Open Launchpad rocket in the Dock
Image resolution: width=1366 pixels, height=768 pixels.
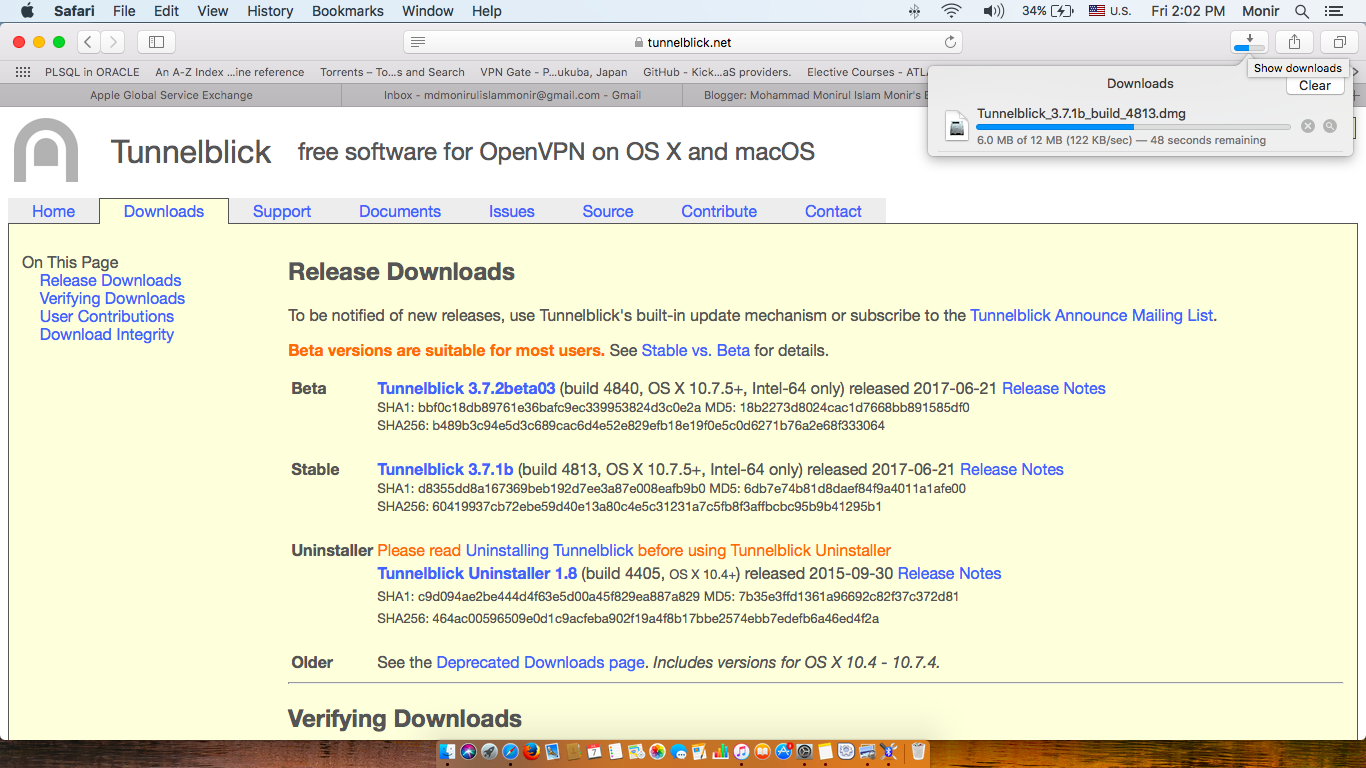489,751
